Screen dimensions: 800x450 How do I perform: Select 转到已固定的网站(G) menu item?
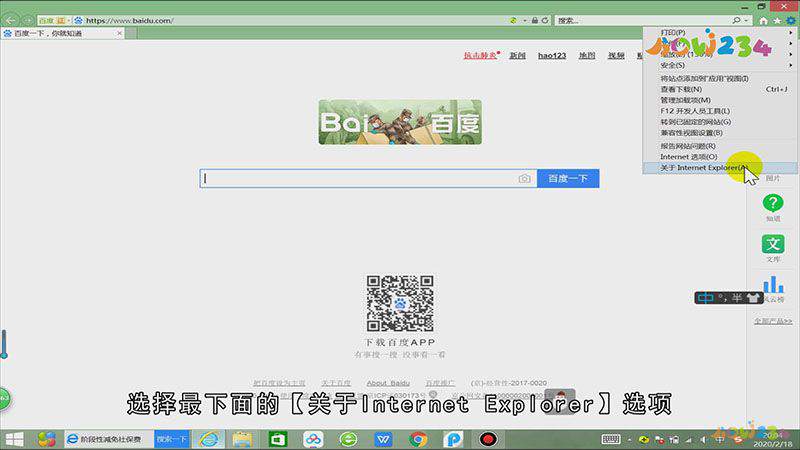pyautogui.click(x=720, y=122)
